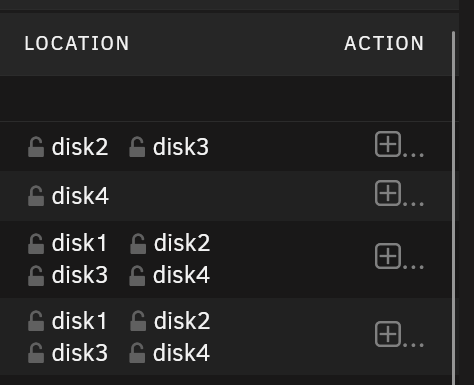Click the ACTION column header
474x385 pixels.
(384, 44)
